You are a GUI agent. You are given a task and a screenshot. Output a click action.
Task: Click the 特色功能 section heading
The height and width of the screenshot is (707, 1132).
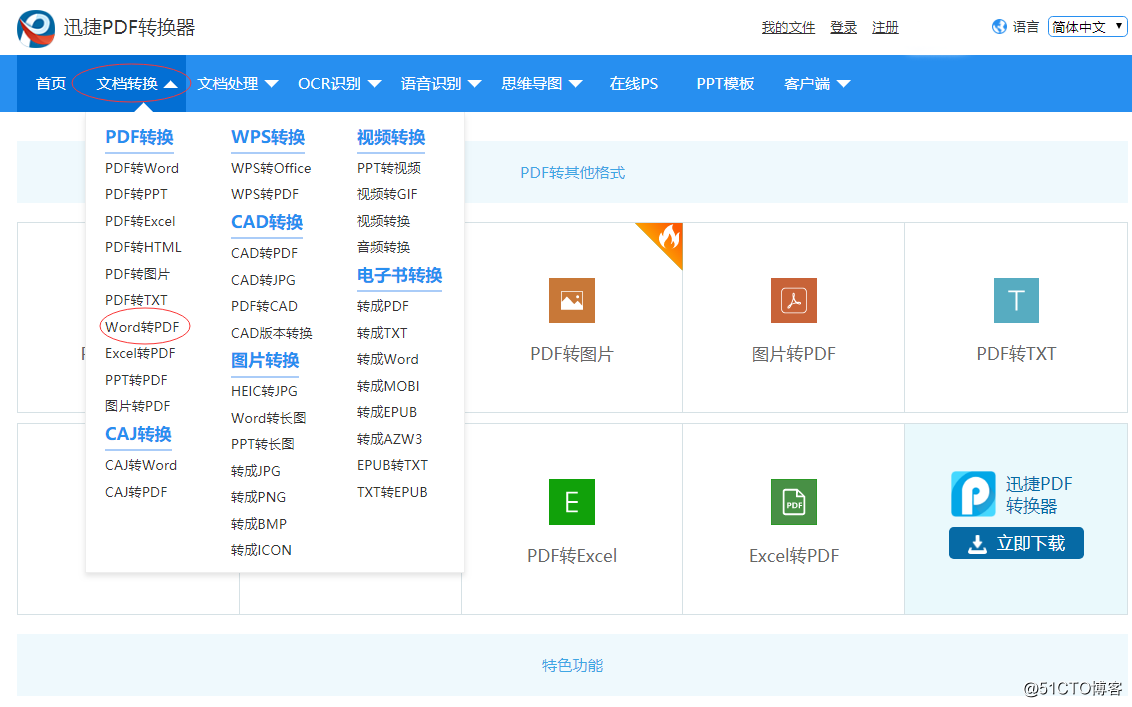(572, 665)
